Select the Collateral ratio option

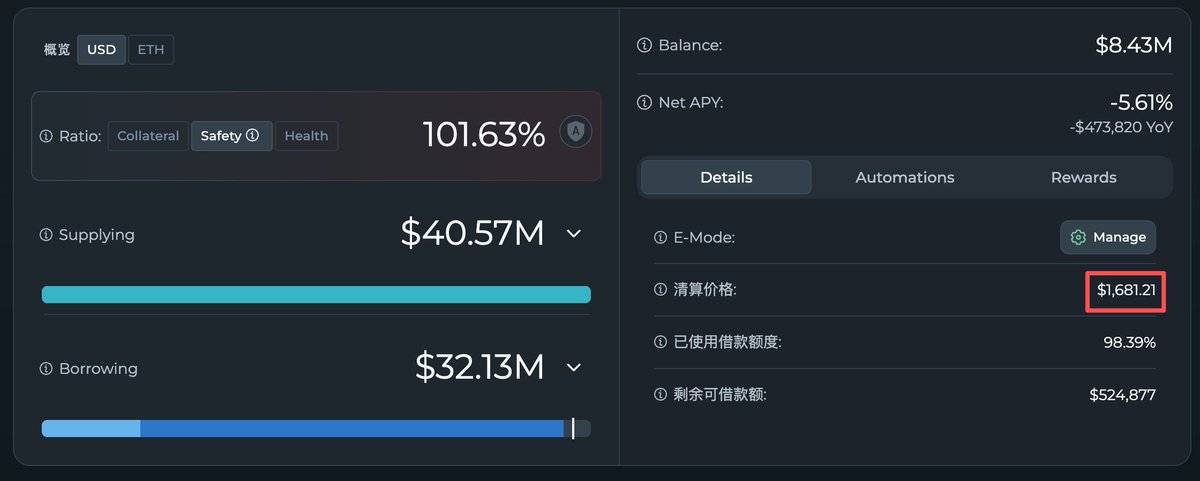(x=148, y=136)
